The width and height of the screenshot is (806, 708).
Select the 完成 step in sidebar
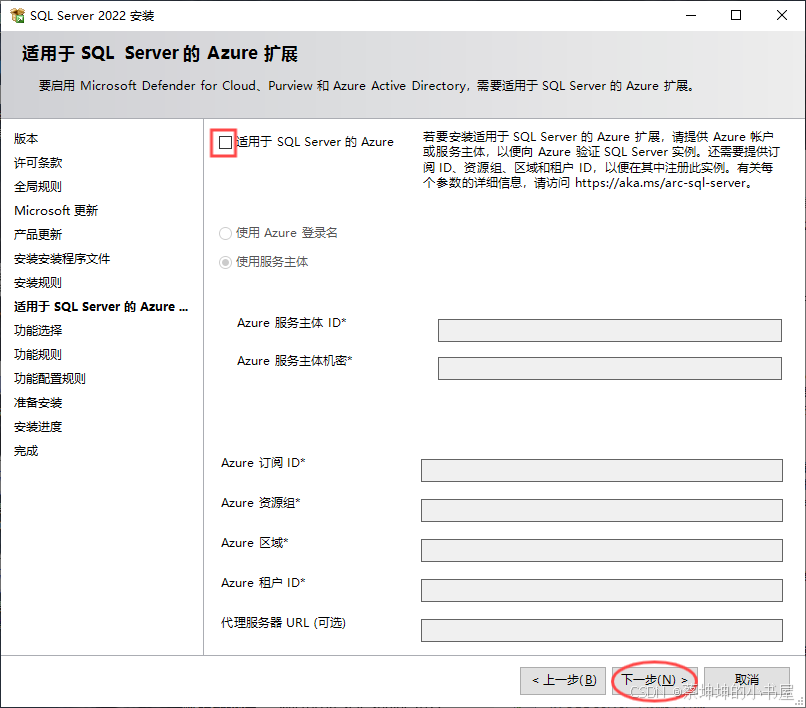tap(26, 451)
